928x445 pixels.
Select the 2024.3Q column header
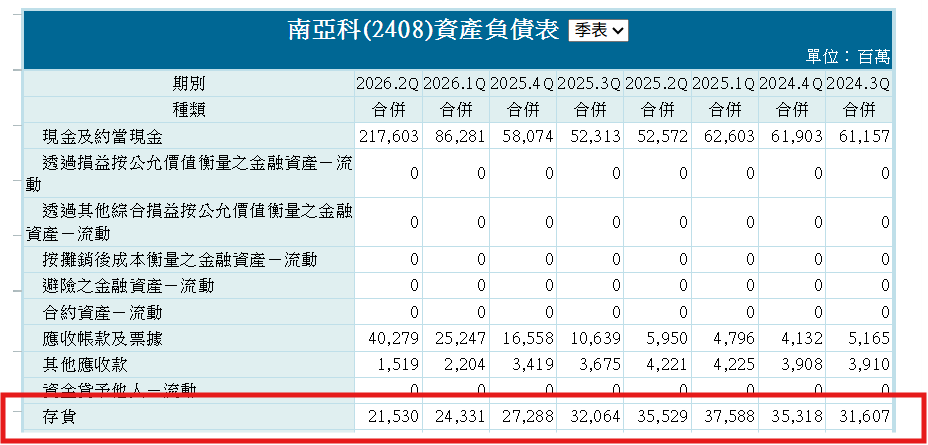coord(859,84)
